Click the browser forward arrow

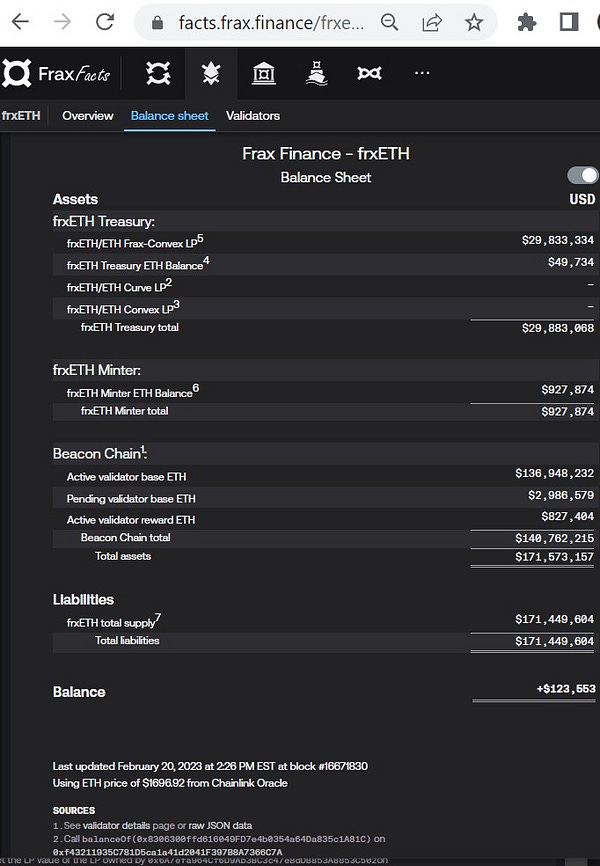62,22
